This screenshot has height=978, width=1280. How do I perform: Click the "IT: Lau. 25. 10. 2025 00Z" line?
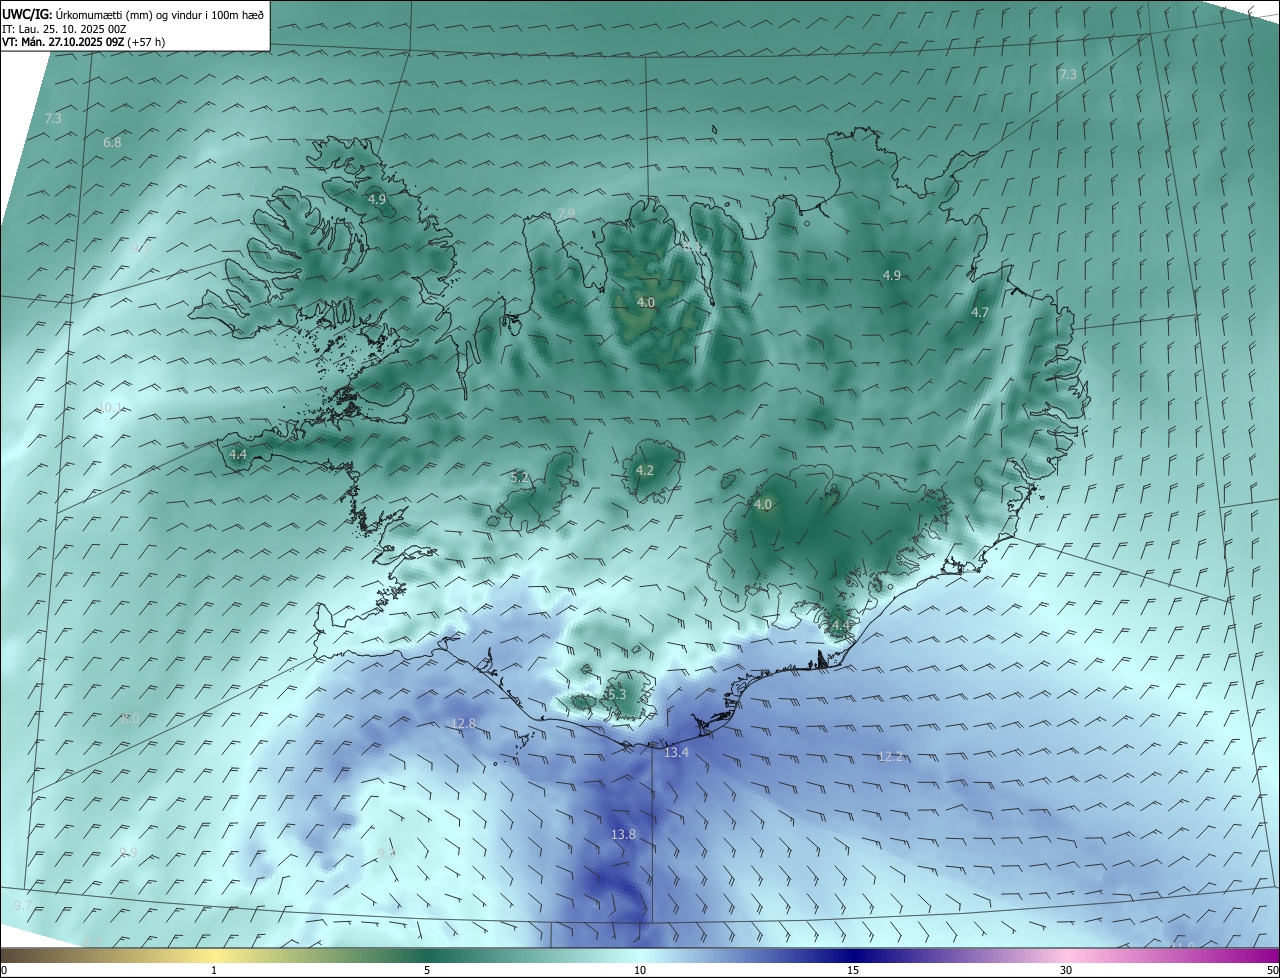coord(64,29)
